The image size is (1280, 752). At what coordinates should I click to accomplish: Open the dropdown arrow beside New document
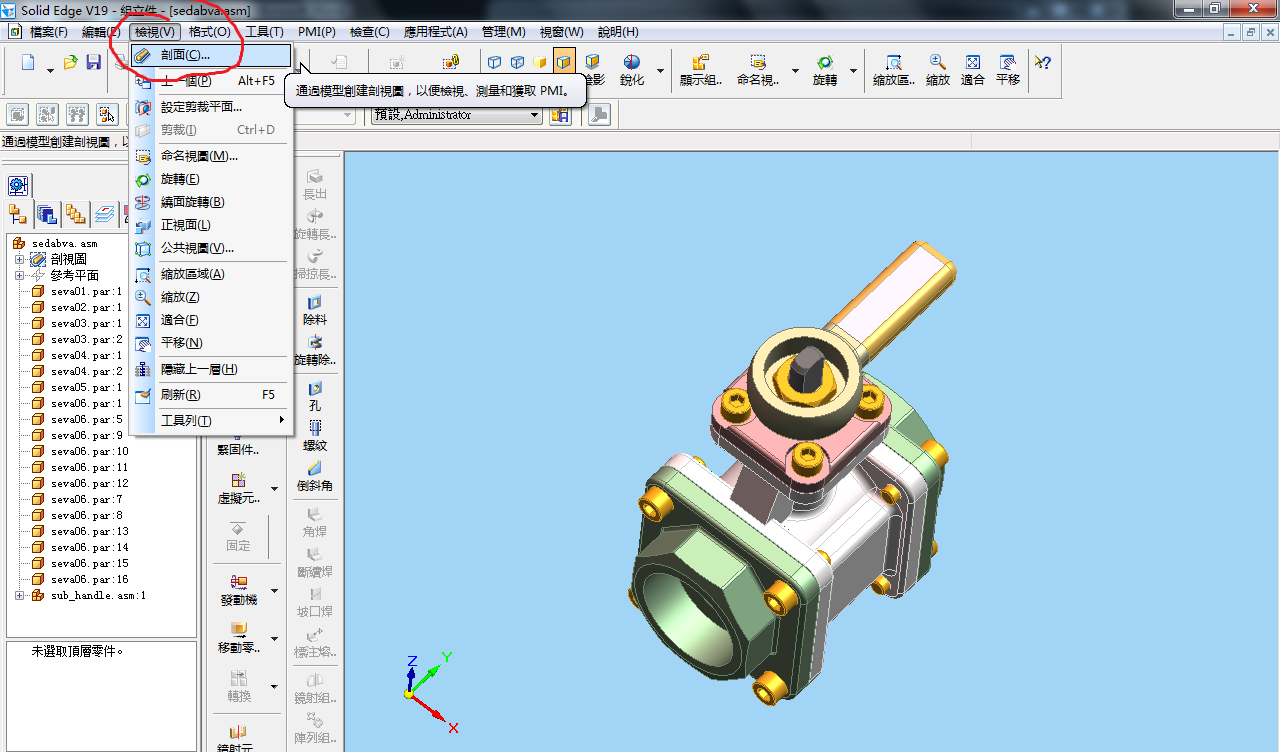click(50, 71)
